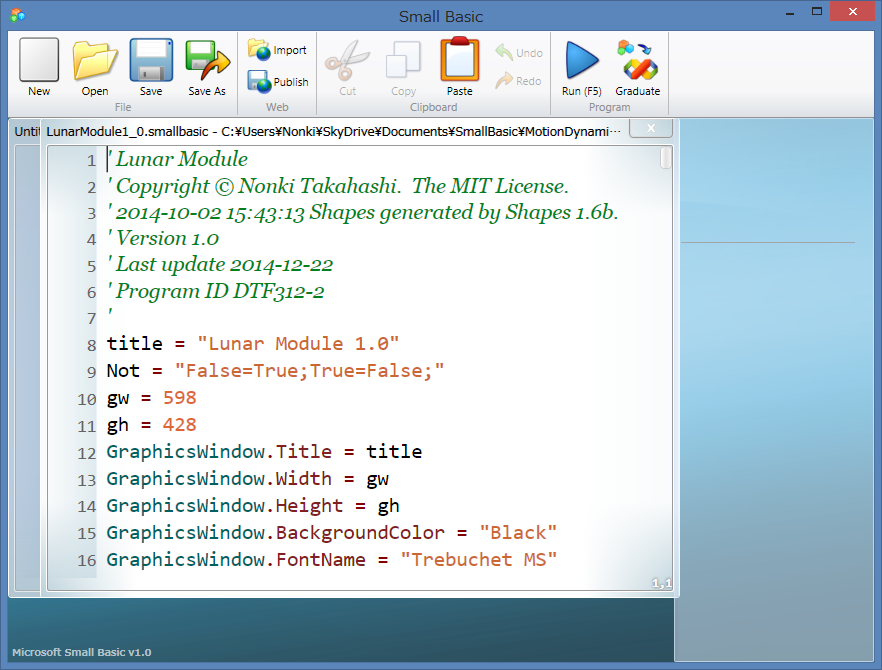Open a file with the Open folder icon

coord(94,61)
